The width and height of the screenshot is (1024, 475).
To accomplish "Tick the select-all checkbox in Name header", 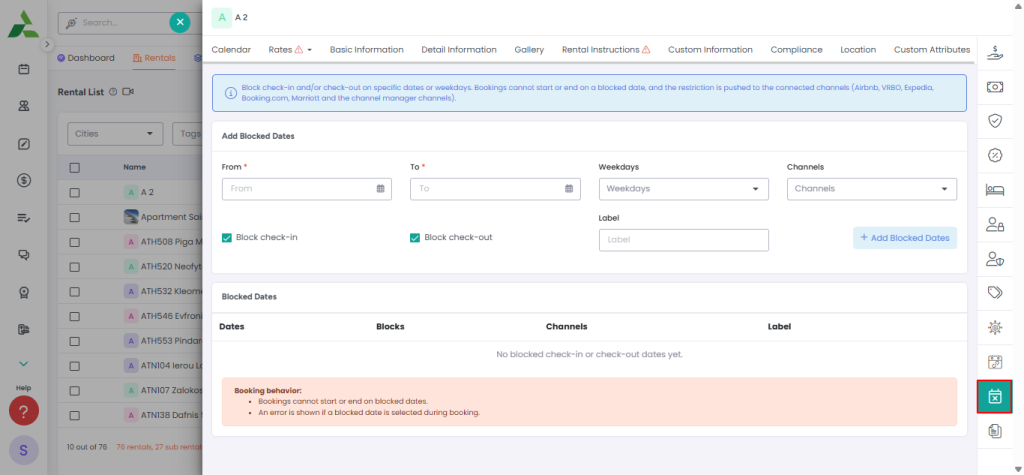I will point(74,168).
